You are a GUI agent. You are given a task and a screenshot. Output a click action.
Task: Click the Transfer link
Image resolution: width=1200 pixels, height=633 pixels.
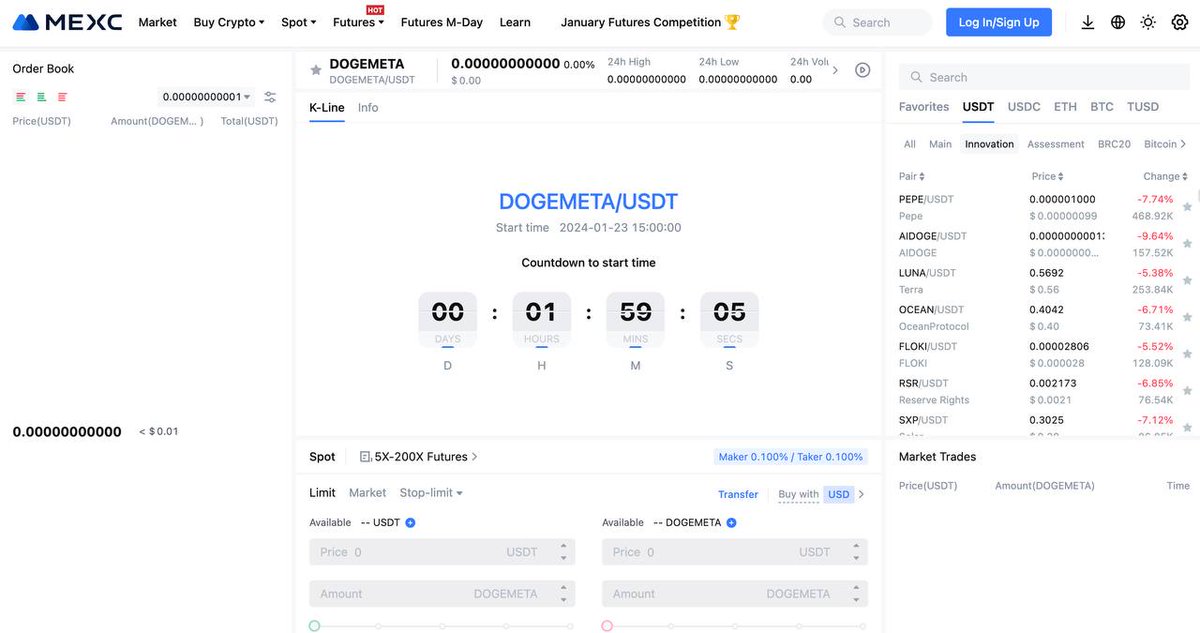click(738, 494)
